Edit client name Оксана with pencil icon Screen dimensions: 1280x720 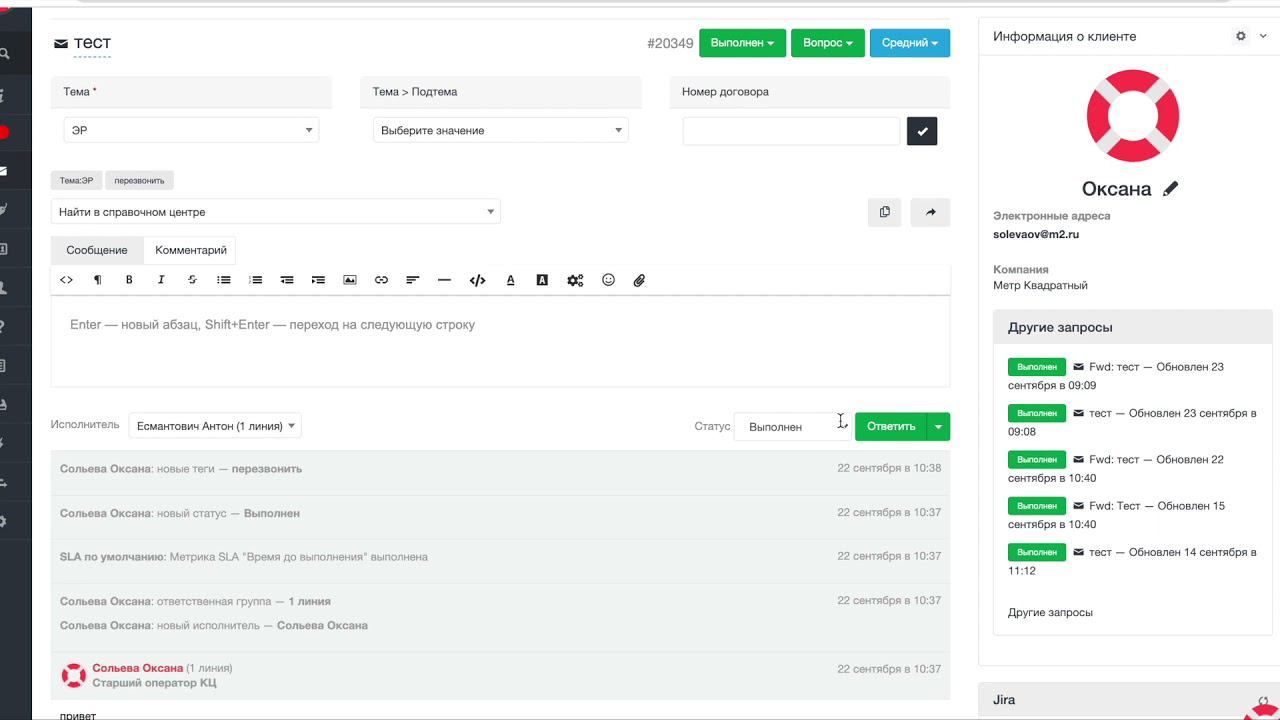[x=1170, y=189]
